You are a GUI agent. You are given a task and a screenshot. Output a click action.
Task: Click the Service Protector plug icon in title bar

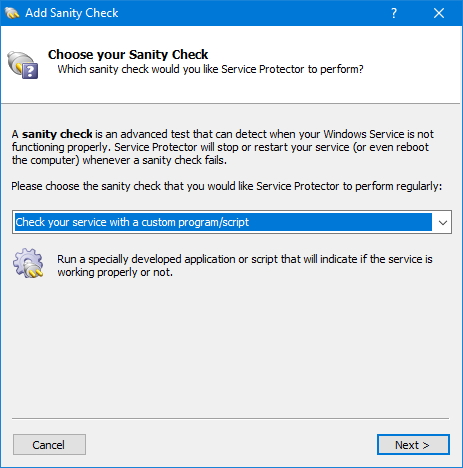12,13
